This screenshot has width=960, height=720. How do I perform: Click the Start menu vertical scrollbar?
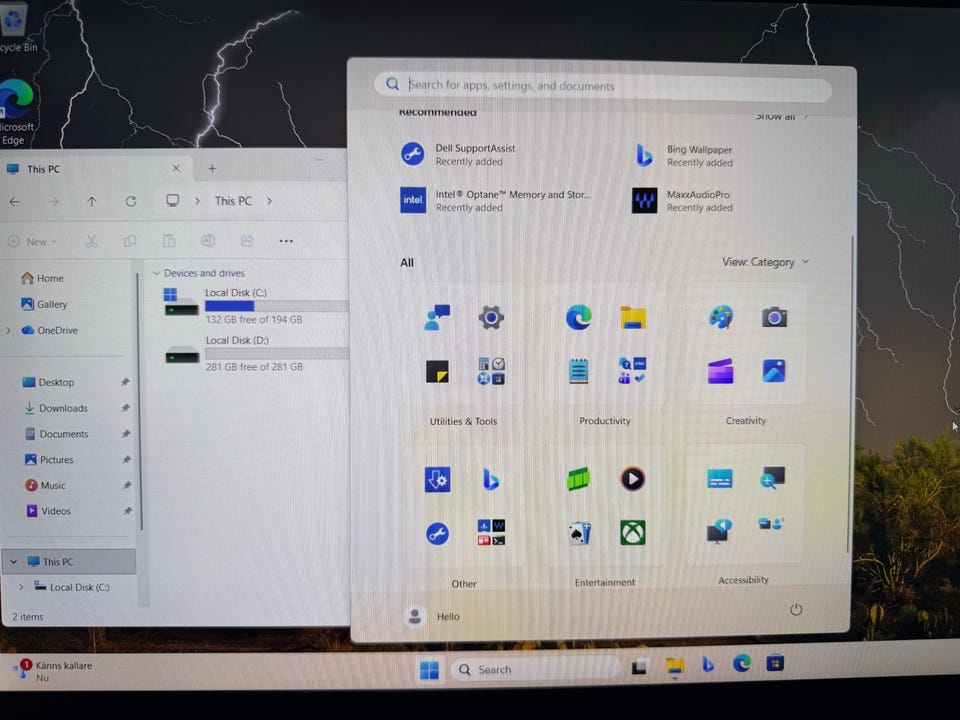(851, 395)
